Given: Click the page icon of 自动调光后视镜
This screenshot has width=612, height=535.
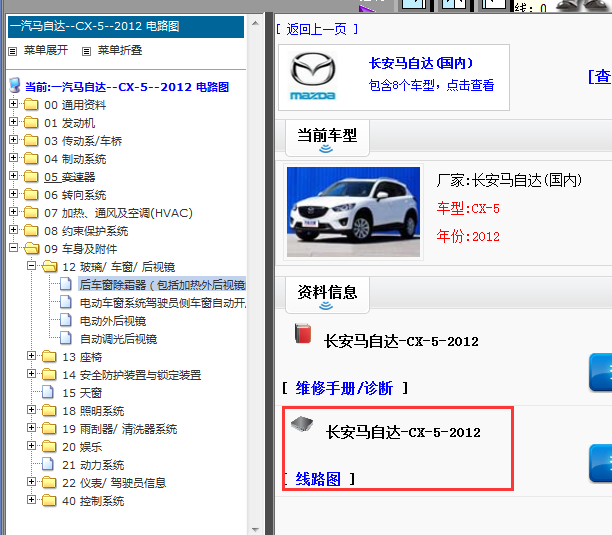Looking at the screenshot, I should (66, 338).
